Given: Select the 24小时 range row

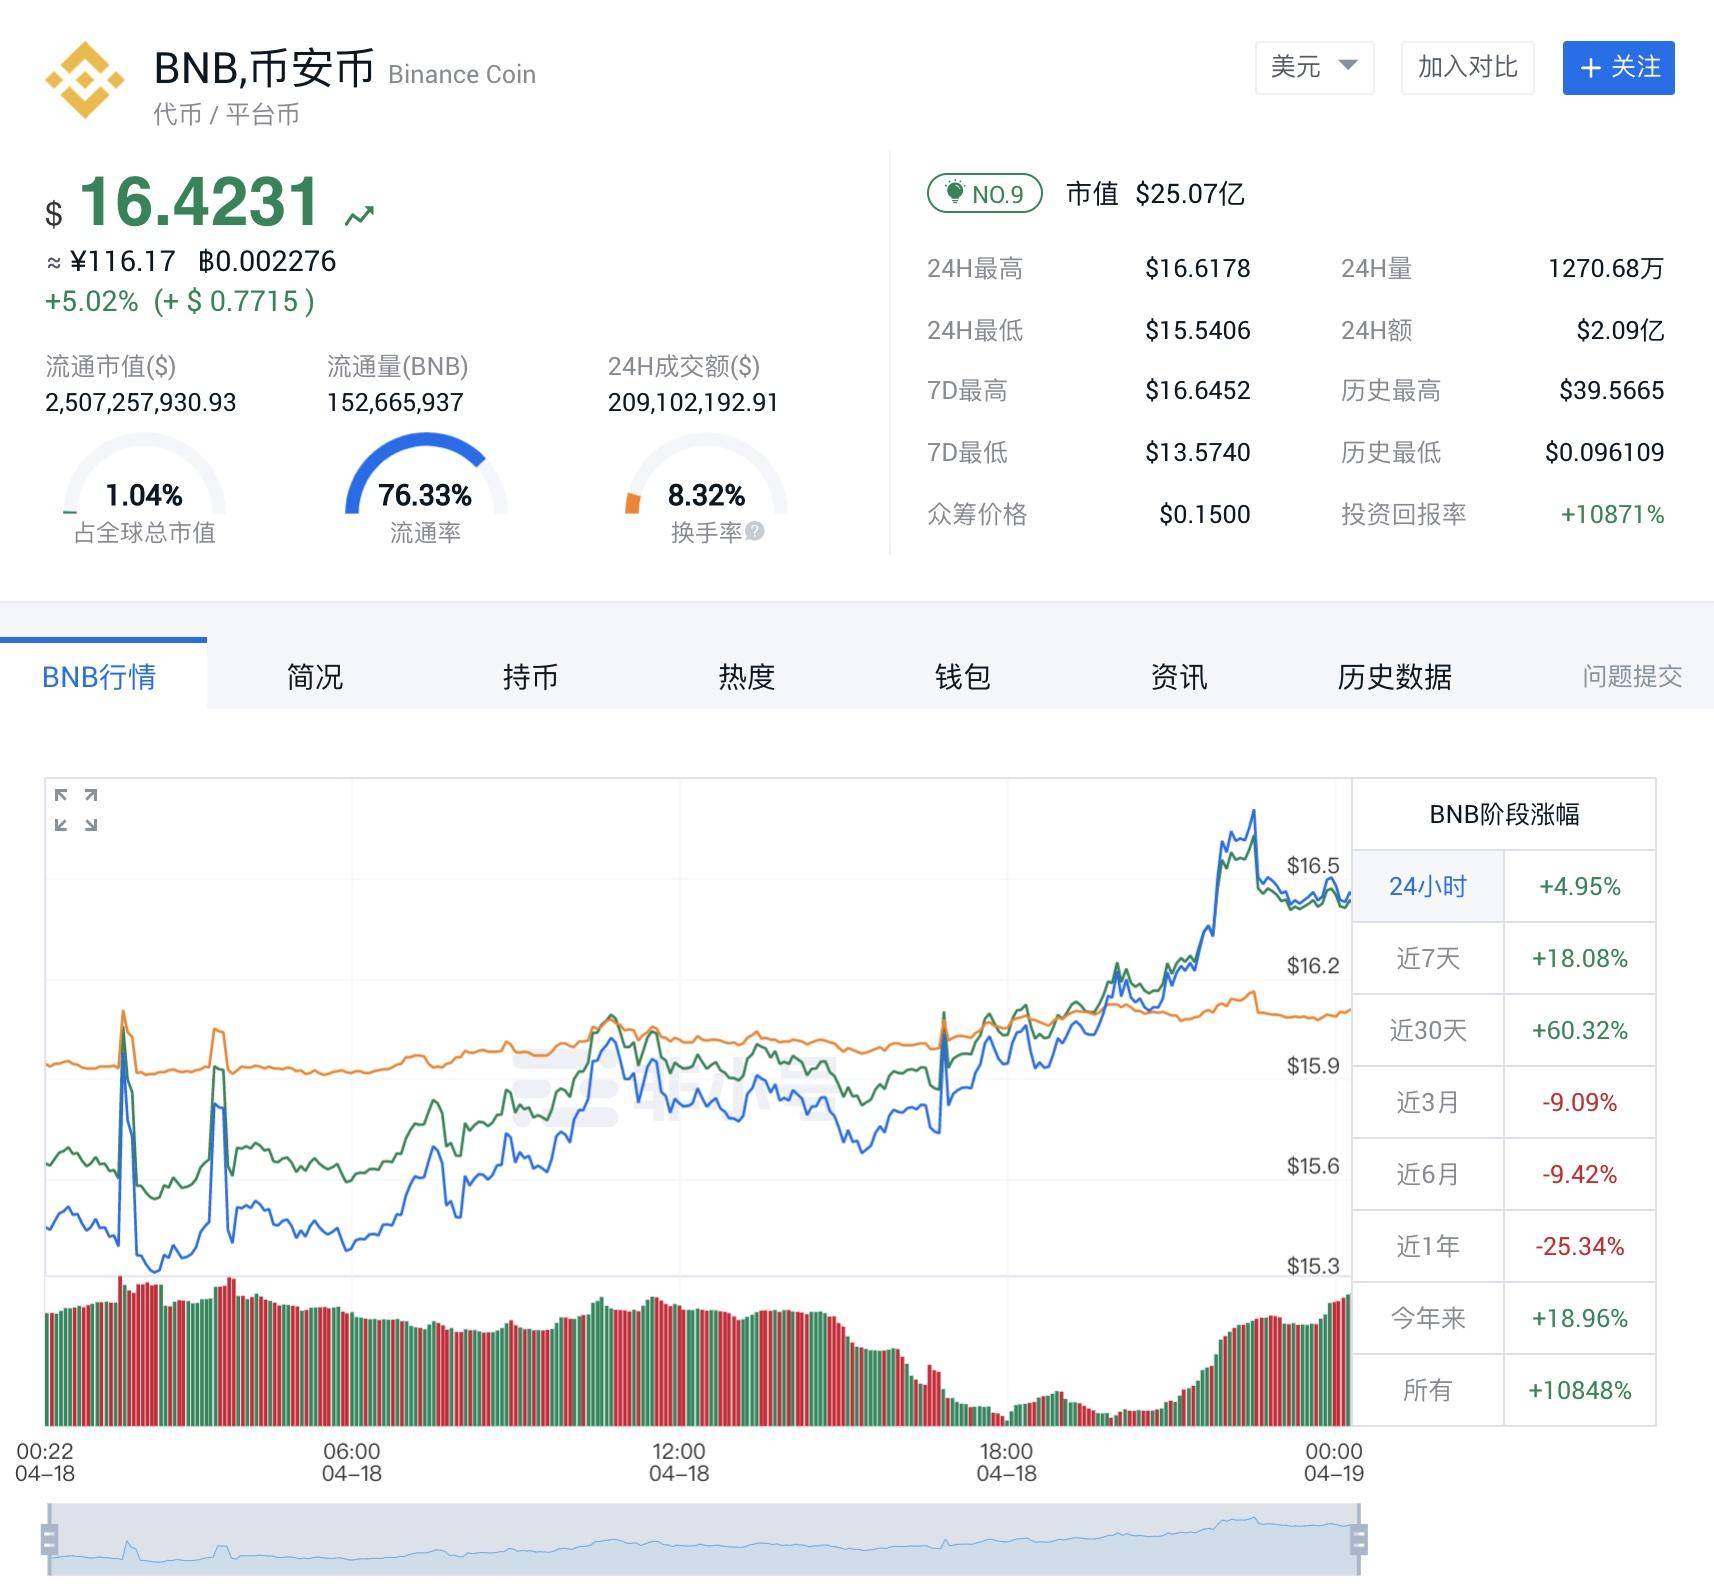Looking at the screenshot, I should (x=1504, y=886).
